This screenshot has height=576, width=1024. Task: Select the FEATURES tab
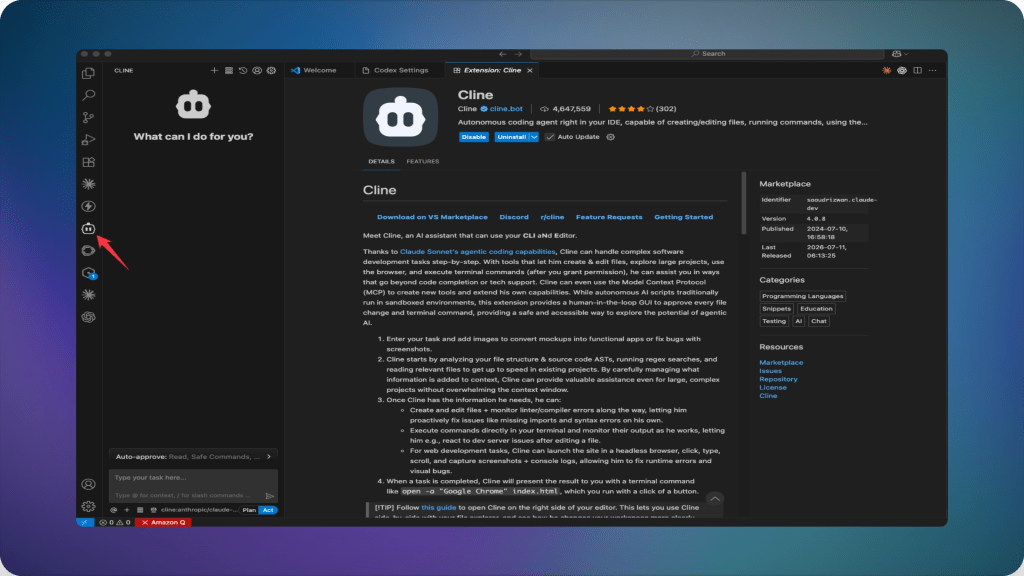(x=423, y=161)
